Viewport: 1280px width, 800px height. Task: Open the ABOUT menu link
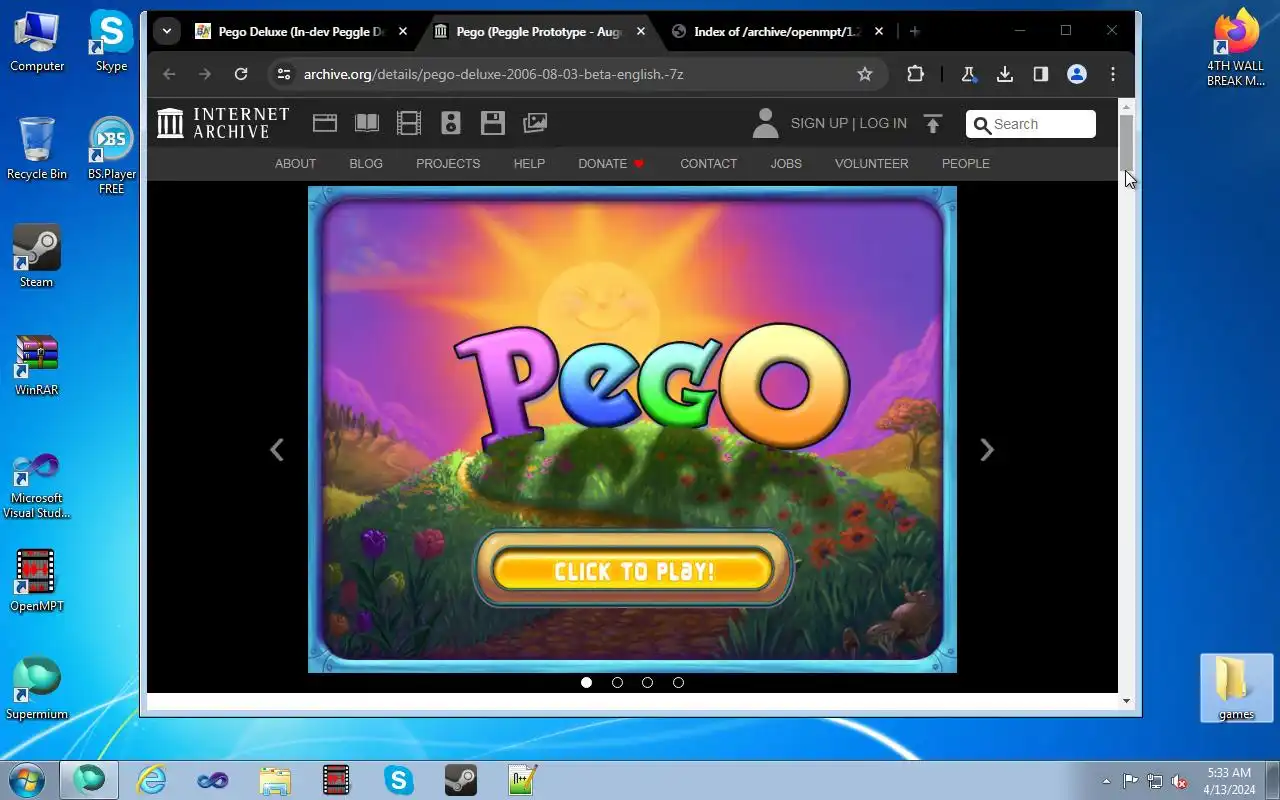click(x=295, y=163)
